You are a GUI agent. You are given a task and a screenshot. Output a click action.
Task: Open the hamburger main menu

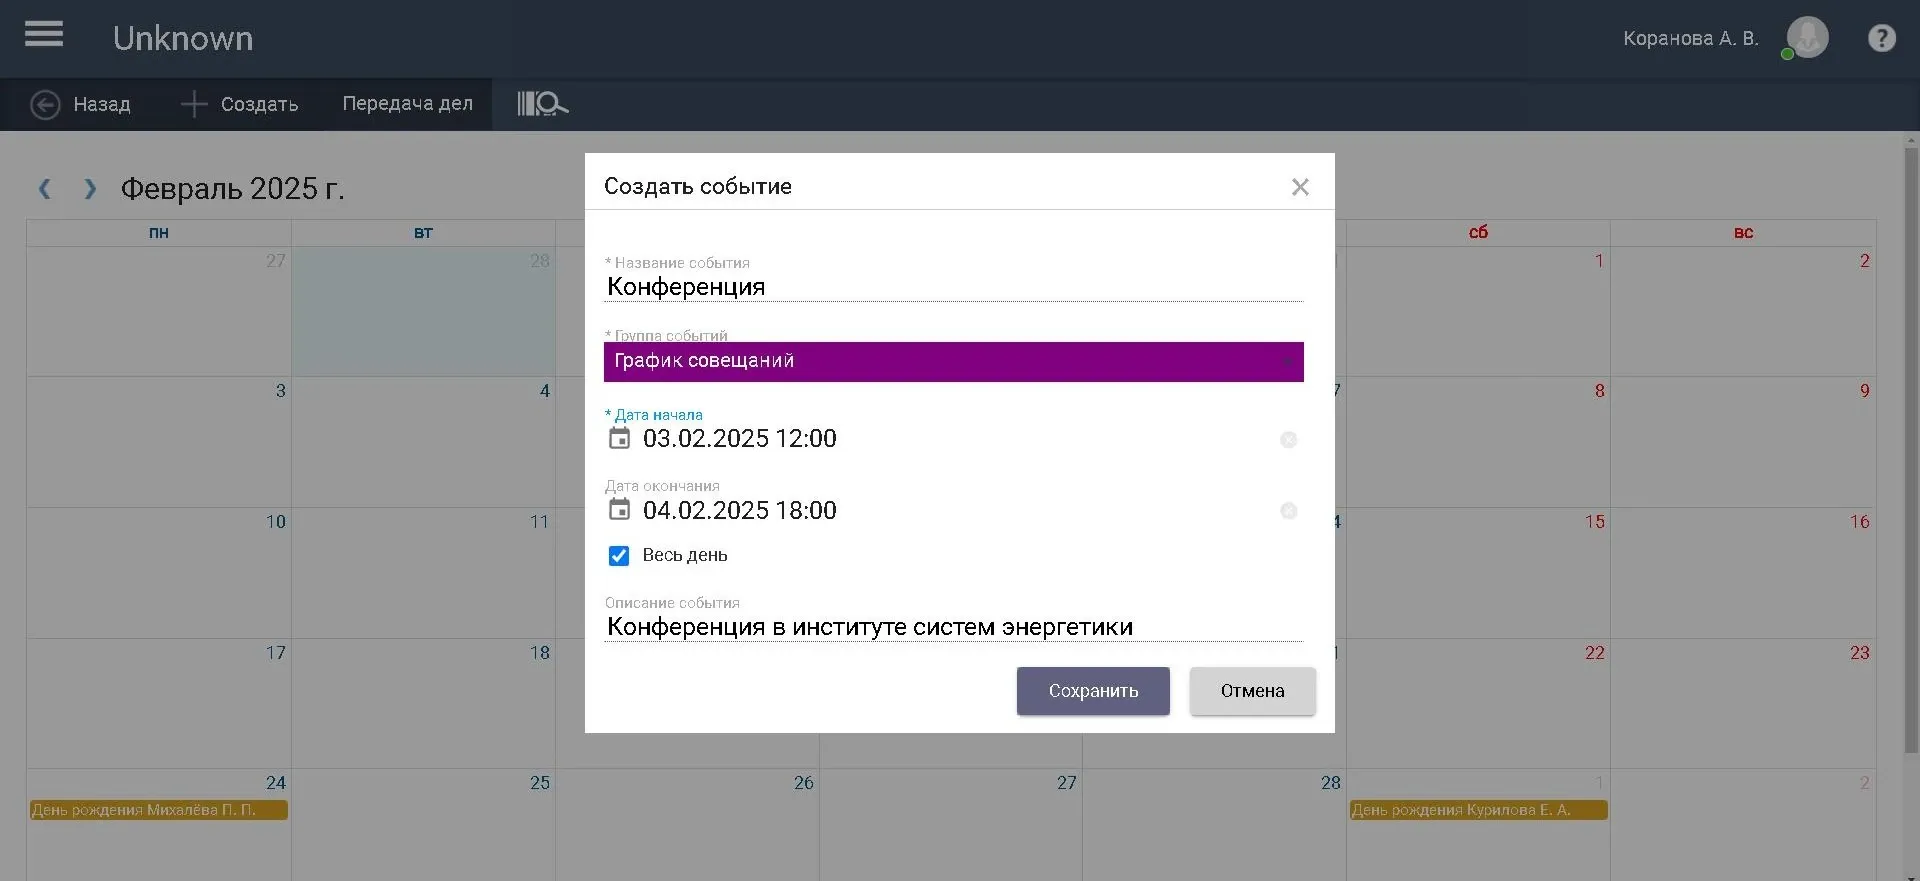pyautogui.click(x=44, y=35)
